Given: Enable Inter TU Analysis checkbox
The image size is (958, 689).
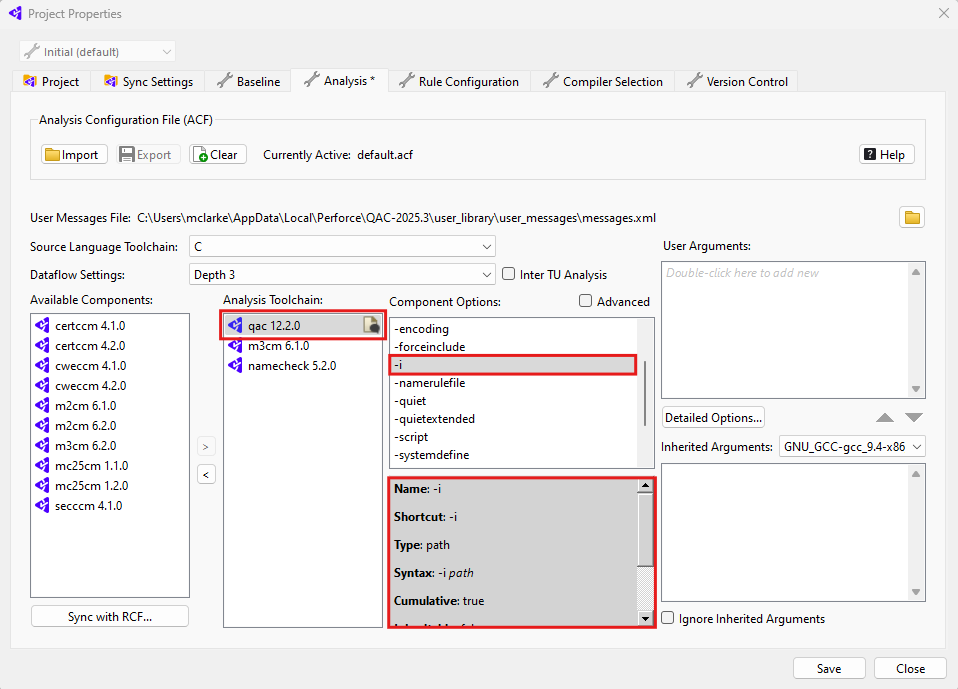Looking at the screenshot, I should click(509, 274).
